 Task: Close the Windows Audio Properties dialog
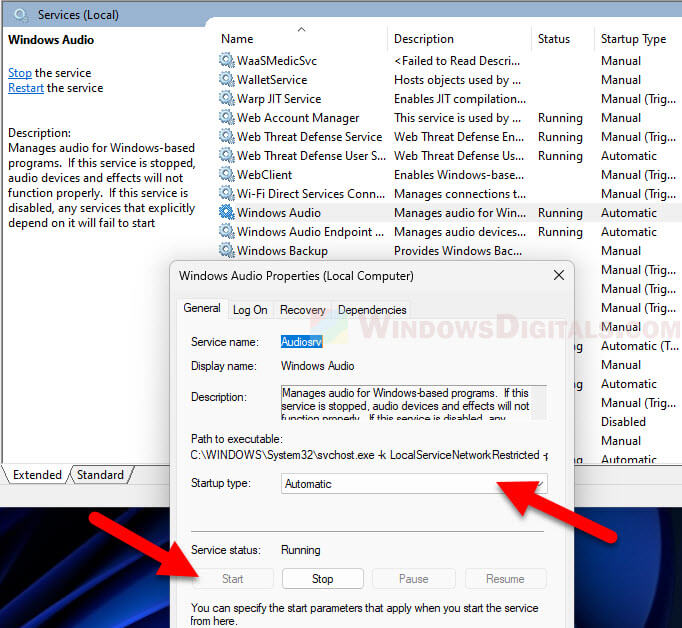coord(559,275)
